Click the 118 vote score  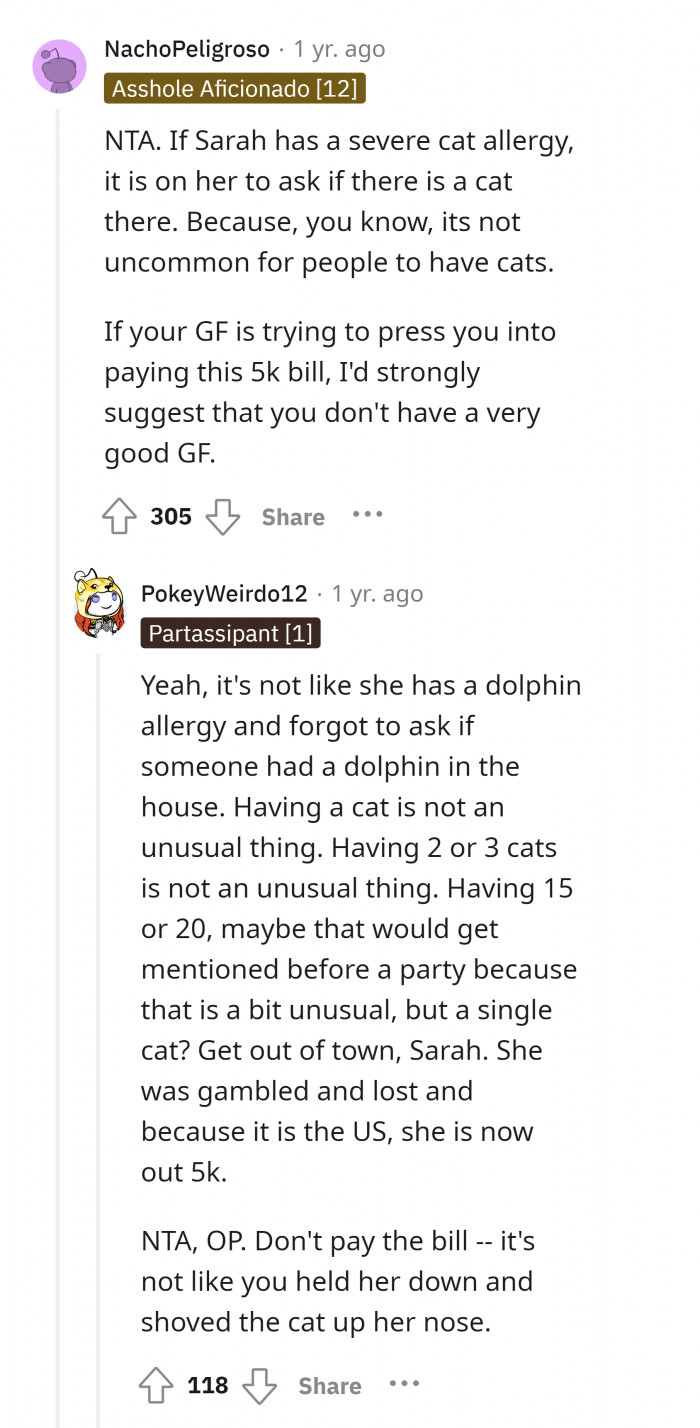coord(208,1386)
